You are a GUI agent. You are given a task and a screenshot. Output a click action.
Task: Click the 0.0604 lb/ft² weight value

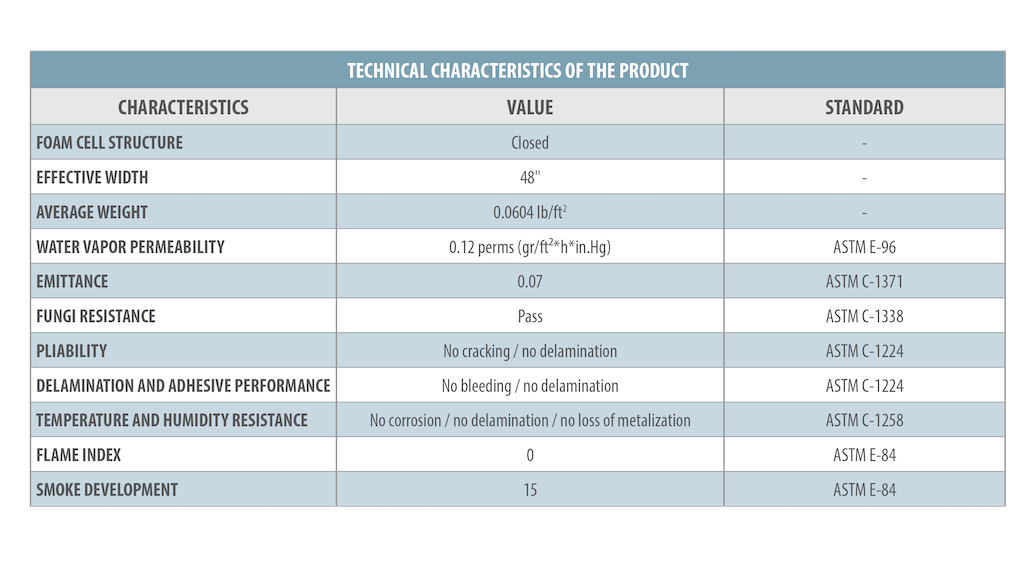click(x=530, y=212)
